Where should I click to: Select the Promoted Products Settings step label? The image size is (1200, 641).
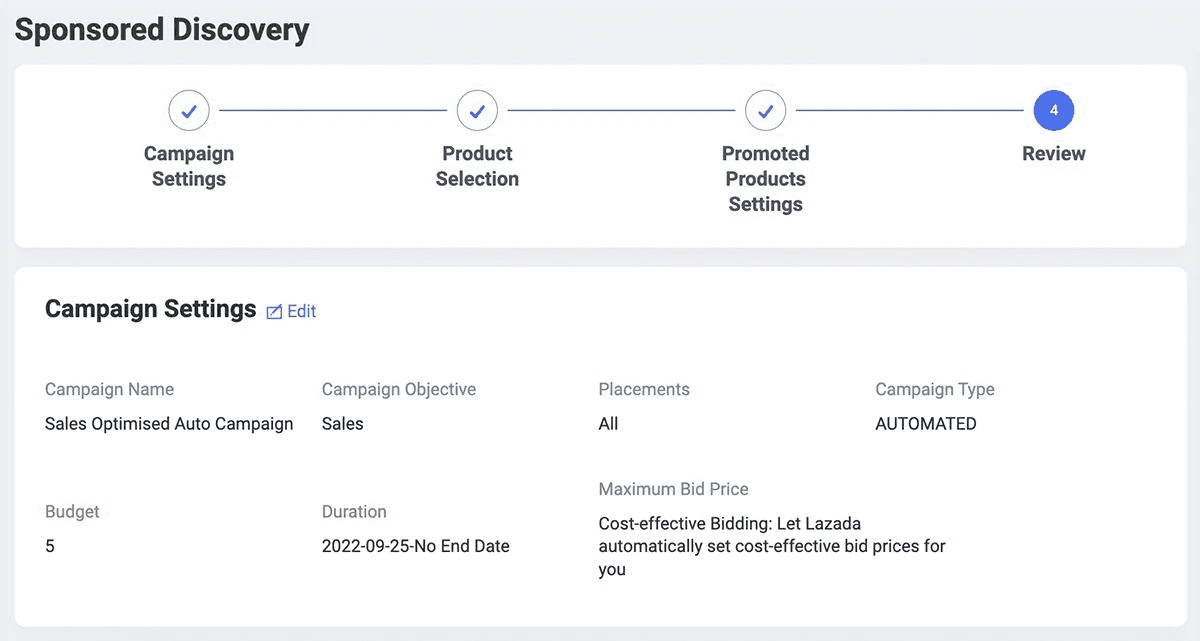point(765,179)
